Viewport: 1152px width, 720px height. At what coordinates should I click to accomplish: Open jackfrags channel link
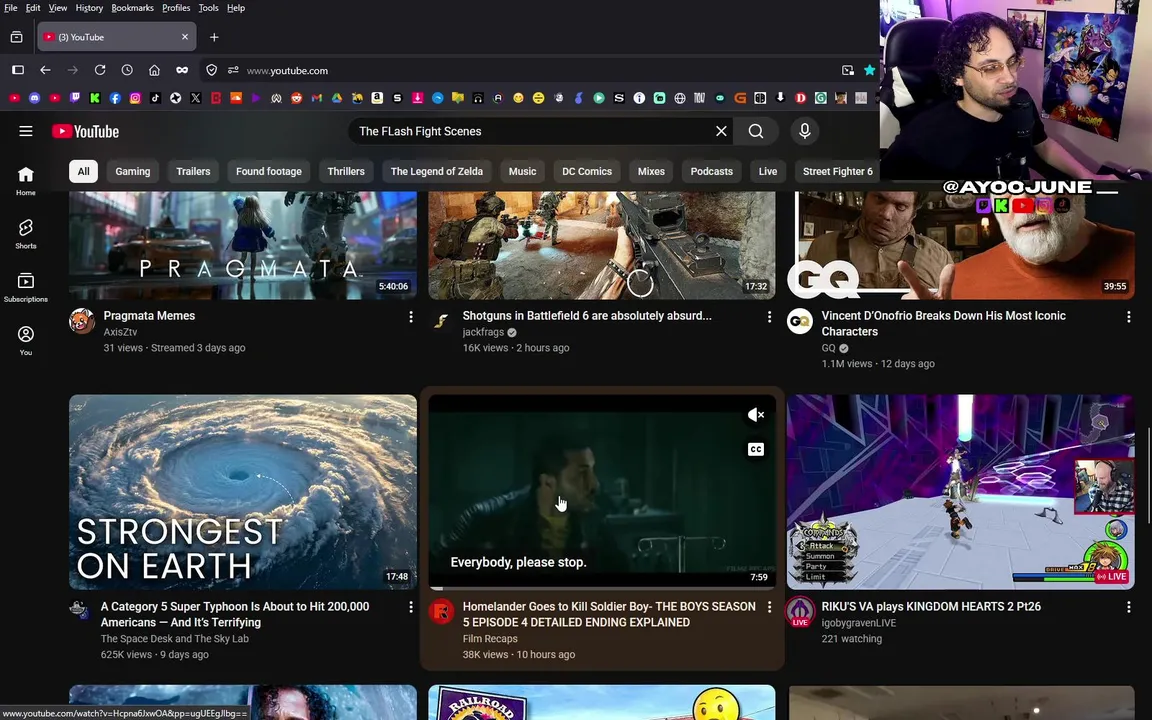pos(483,332)
